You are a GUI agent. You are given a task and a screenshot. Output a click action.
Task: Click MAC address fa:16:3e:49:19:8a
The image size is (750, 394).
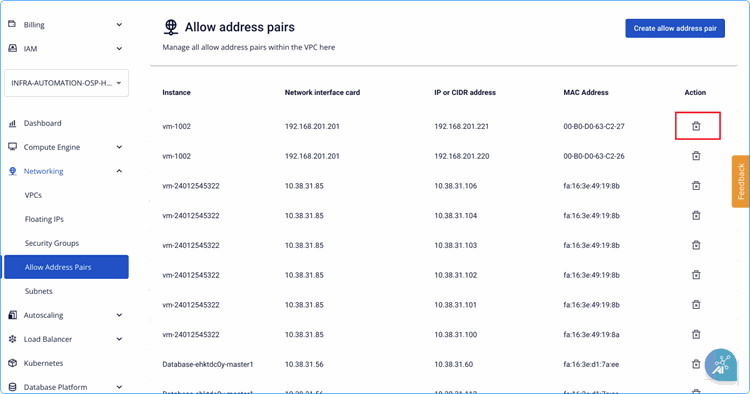point(591,335)
